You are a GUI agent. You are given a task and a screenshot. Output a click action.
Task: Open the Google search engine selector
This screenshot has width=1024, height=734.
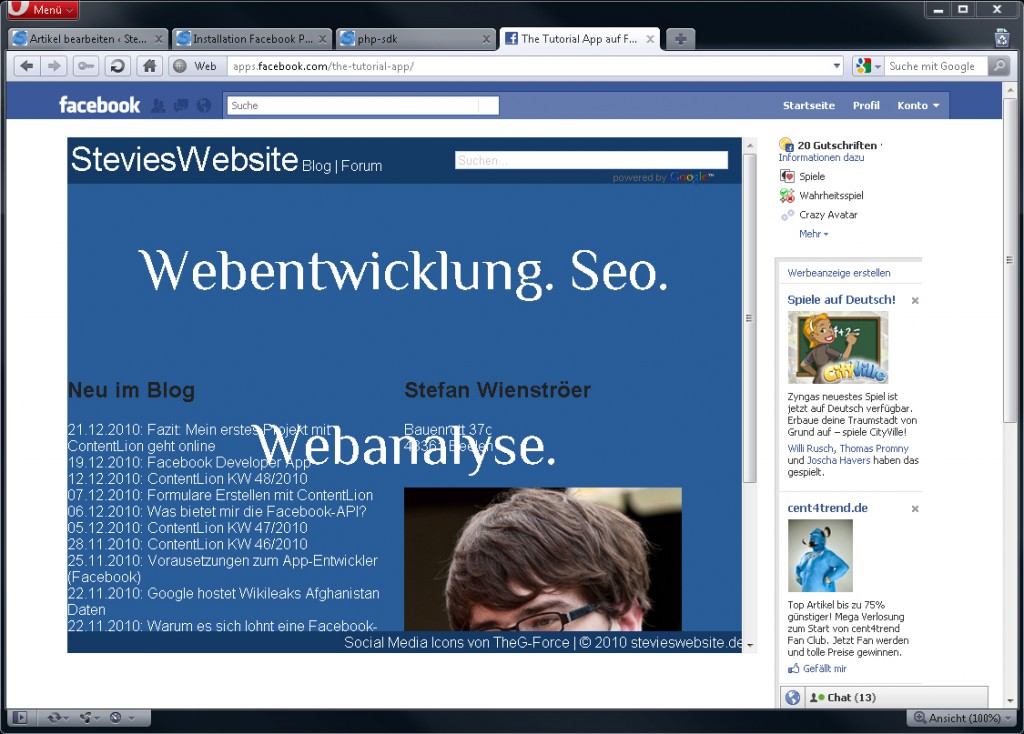pyautogui.click(x=869, y=66)
